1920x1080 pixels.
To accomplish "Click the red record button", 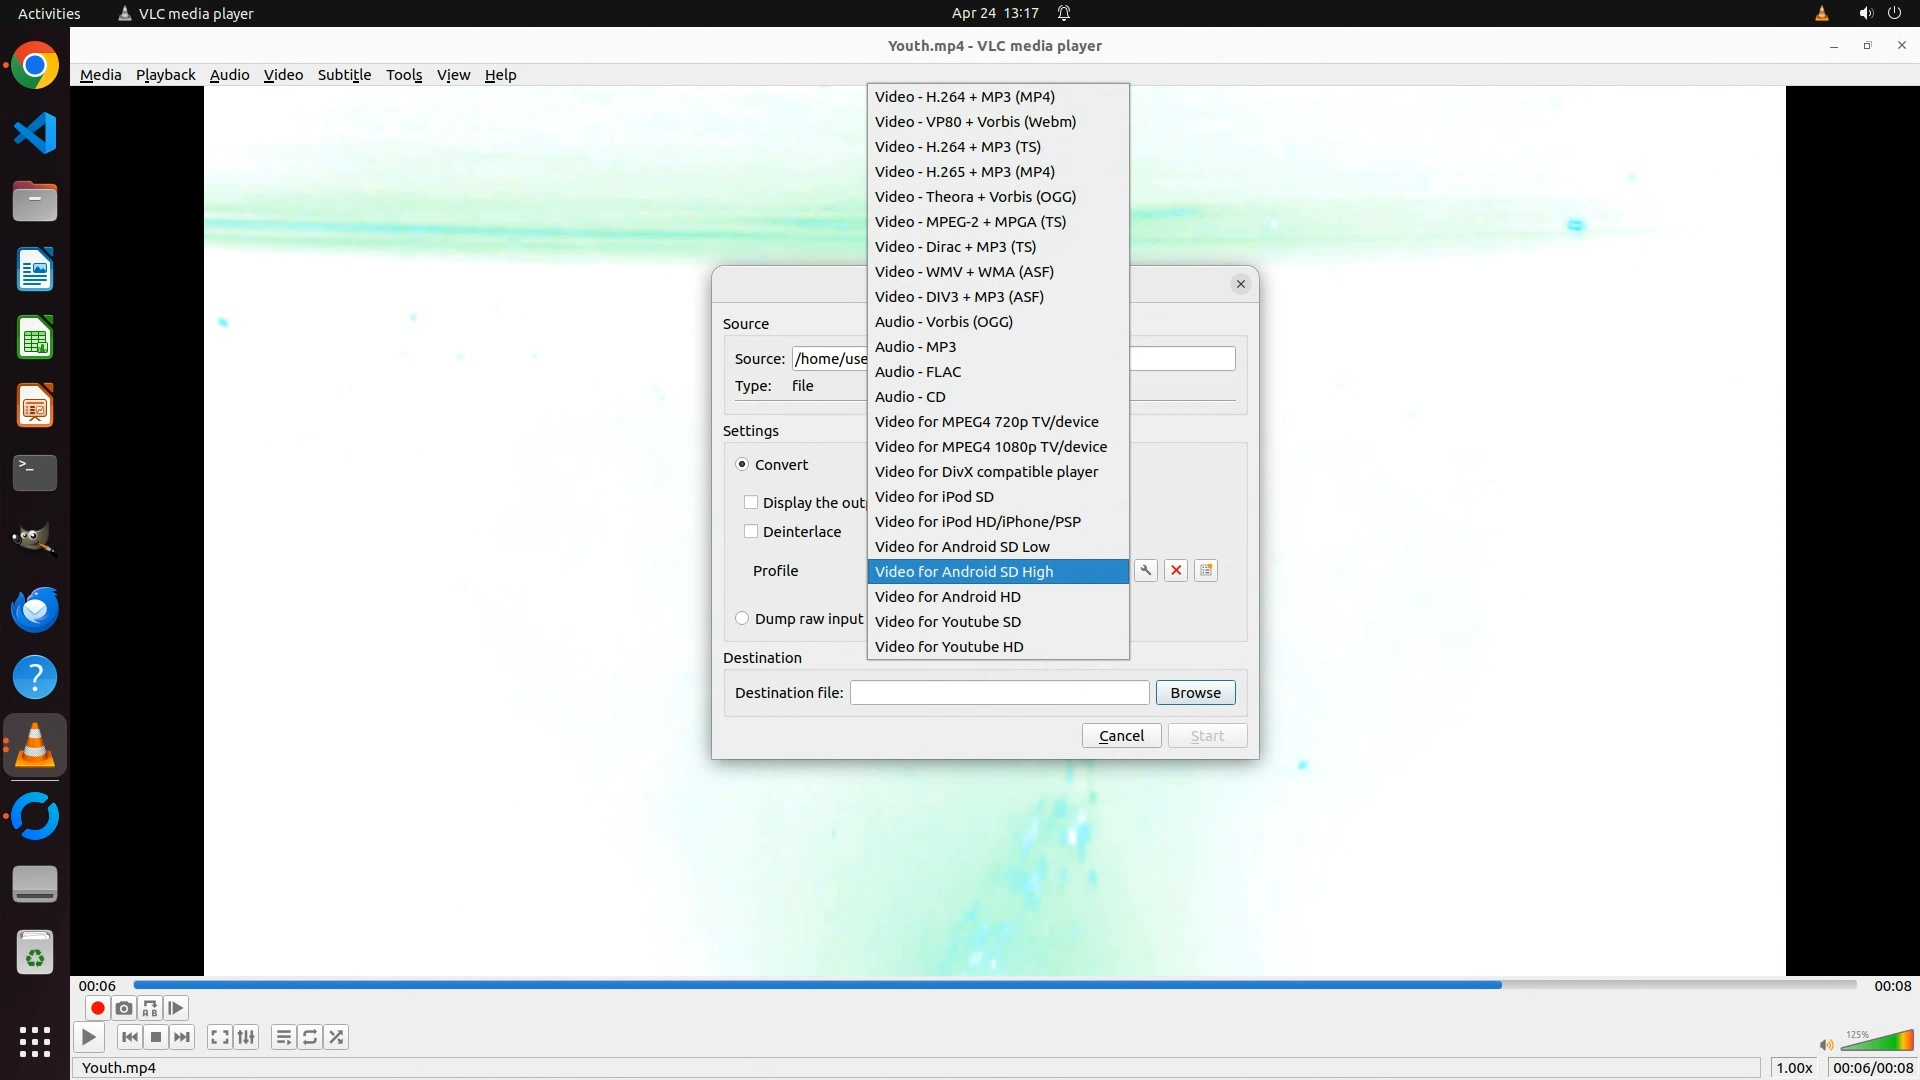I will click(x=97, y=1008).
